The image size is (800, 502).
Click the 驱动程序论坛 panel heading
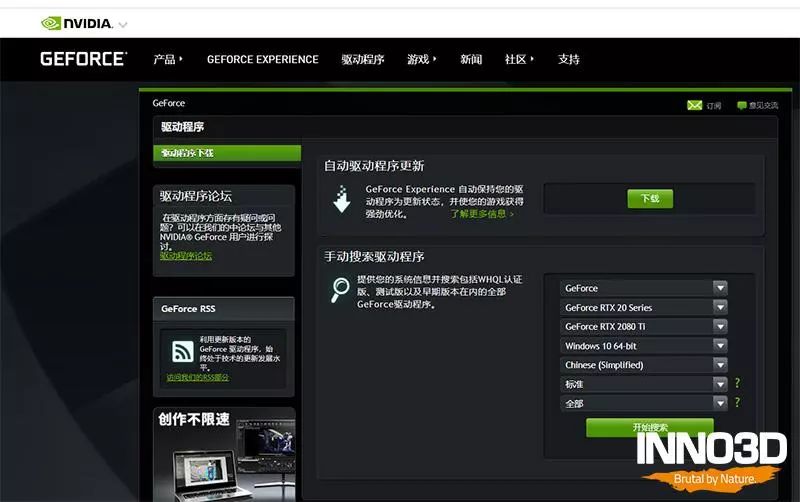tap(196, 196)
